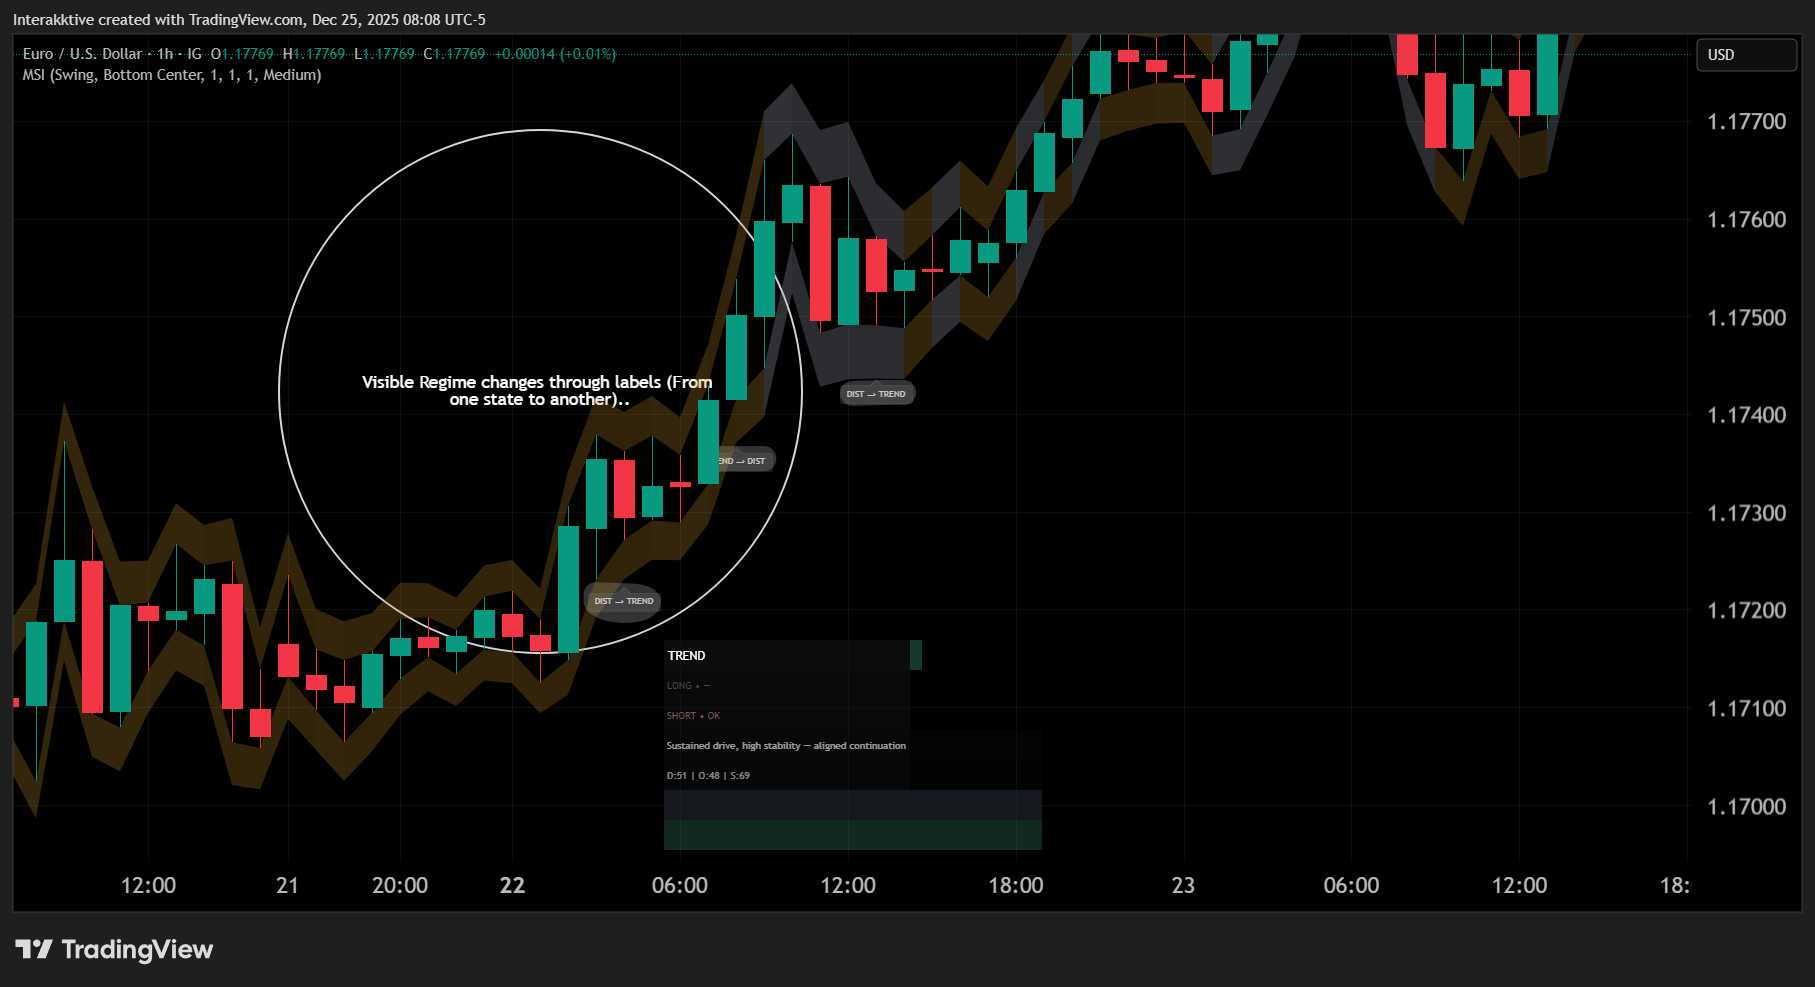Screen dimensions: 1815x987
Task: Click the 1.17400 price axis label
Action: (1746, 415)
